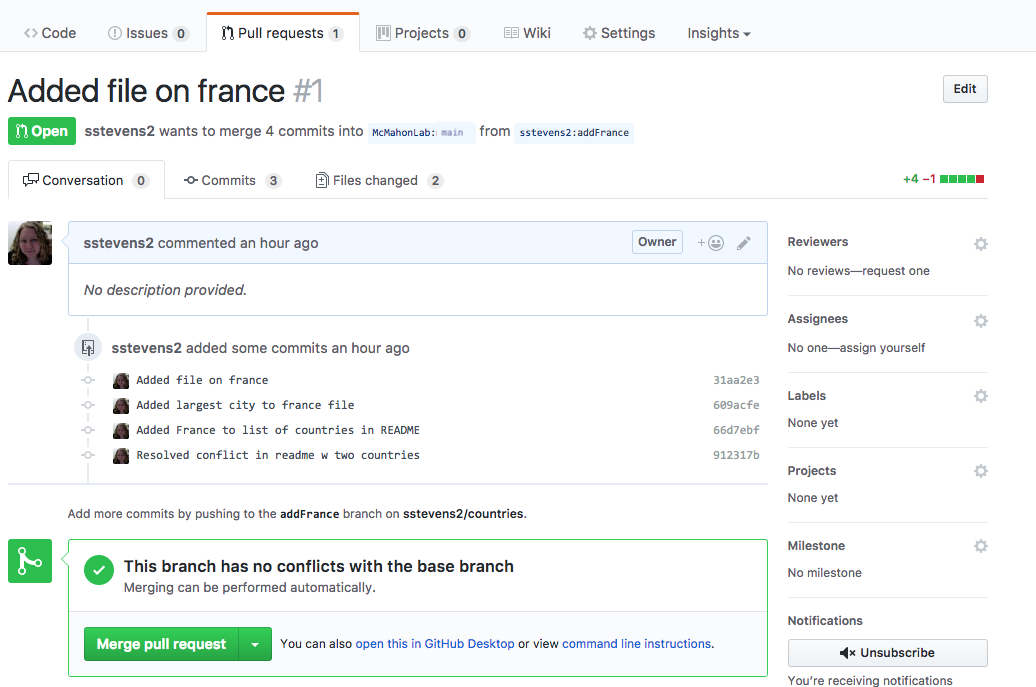This screenshot has width=1036, height=687.
Task: Open commit 'Added France to list of countries in README'
Action: coord(278,430)
